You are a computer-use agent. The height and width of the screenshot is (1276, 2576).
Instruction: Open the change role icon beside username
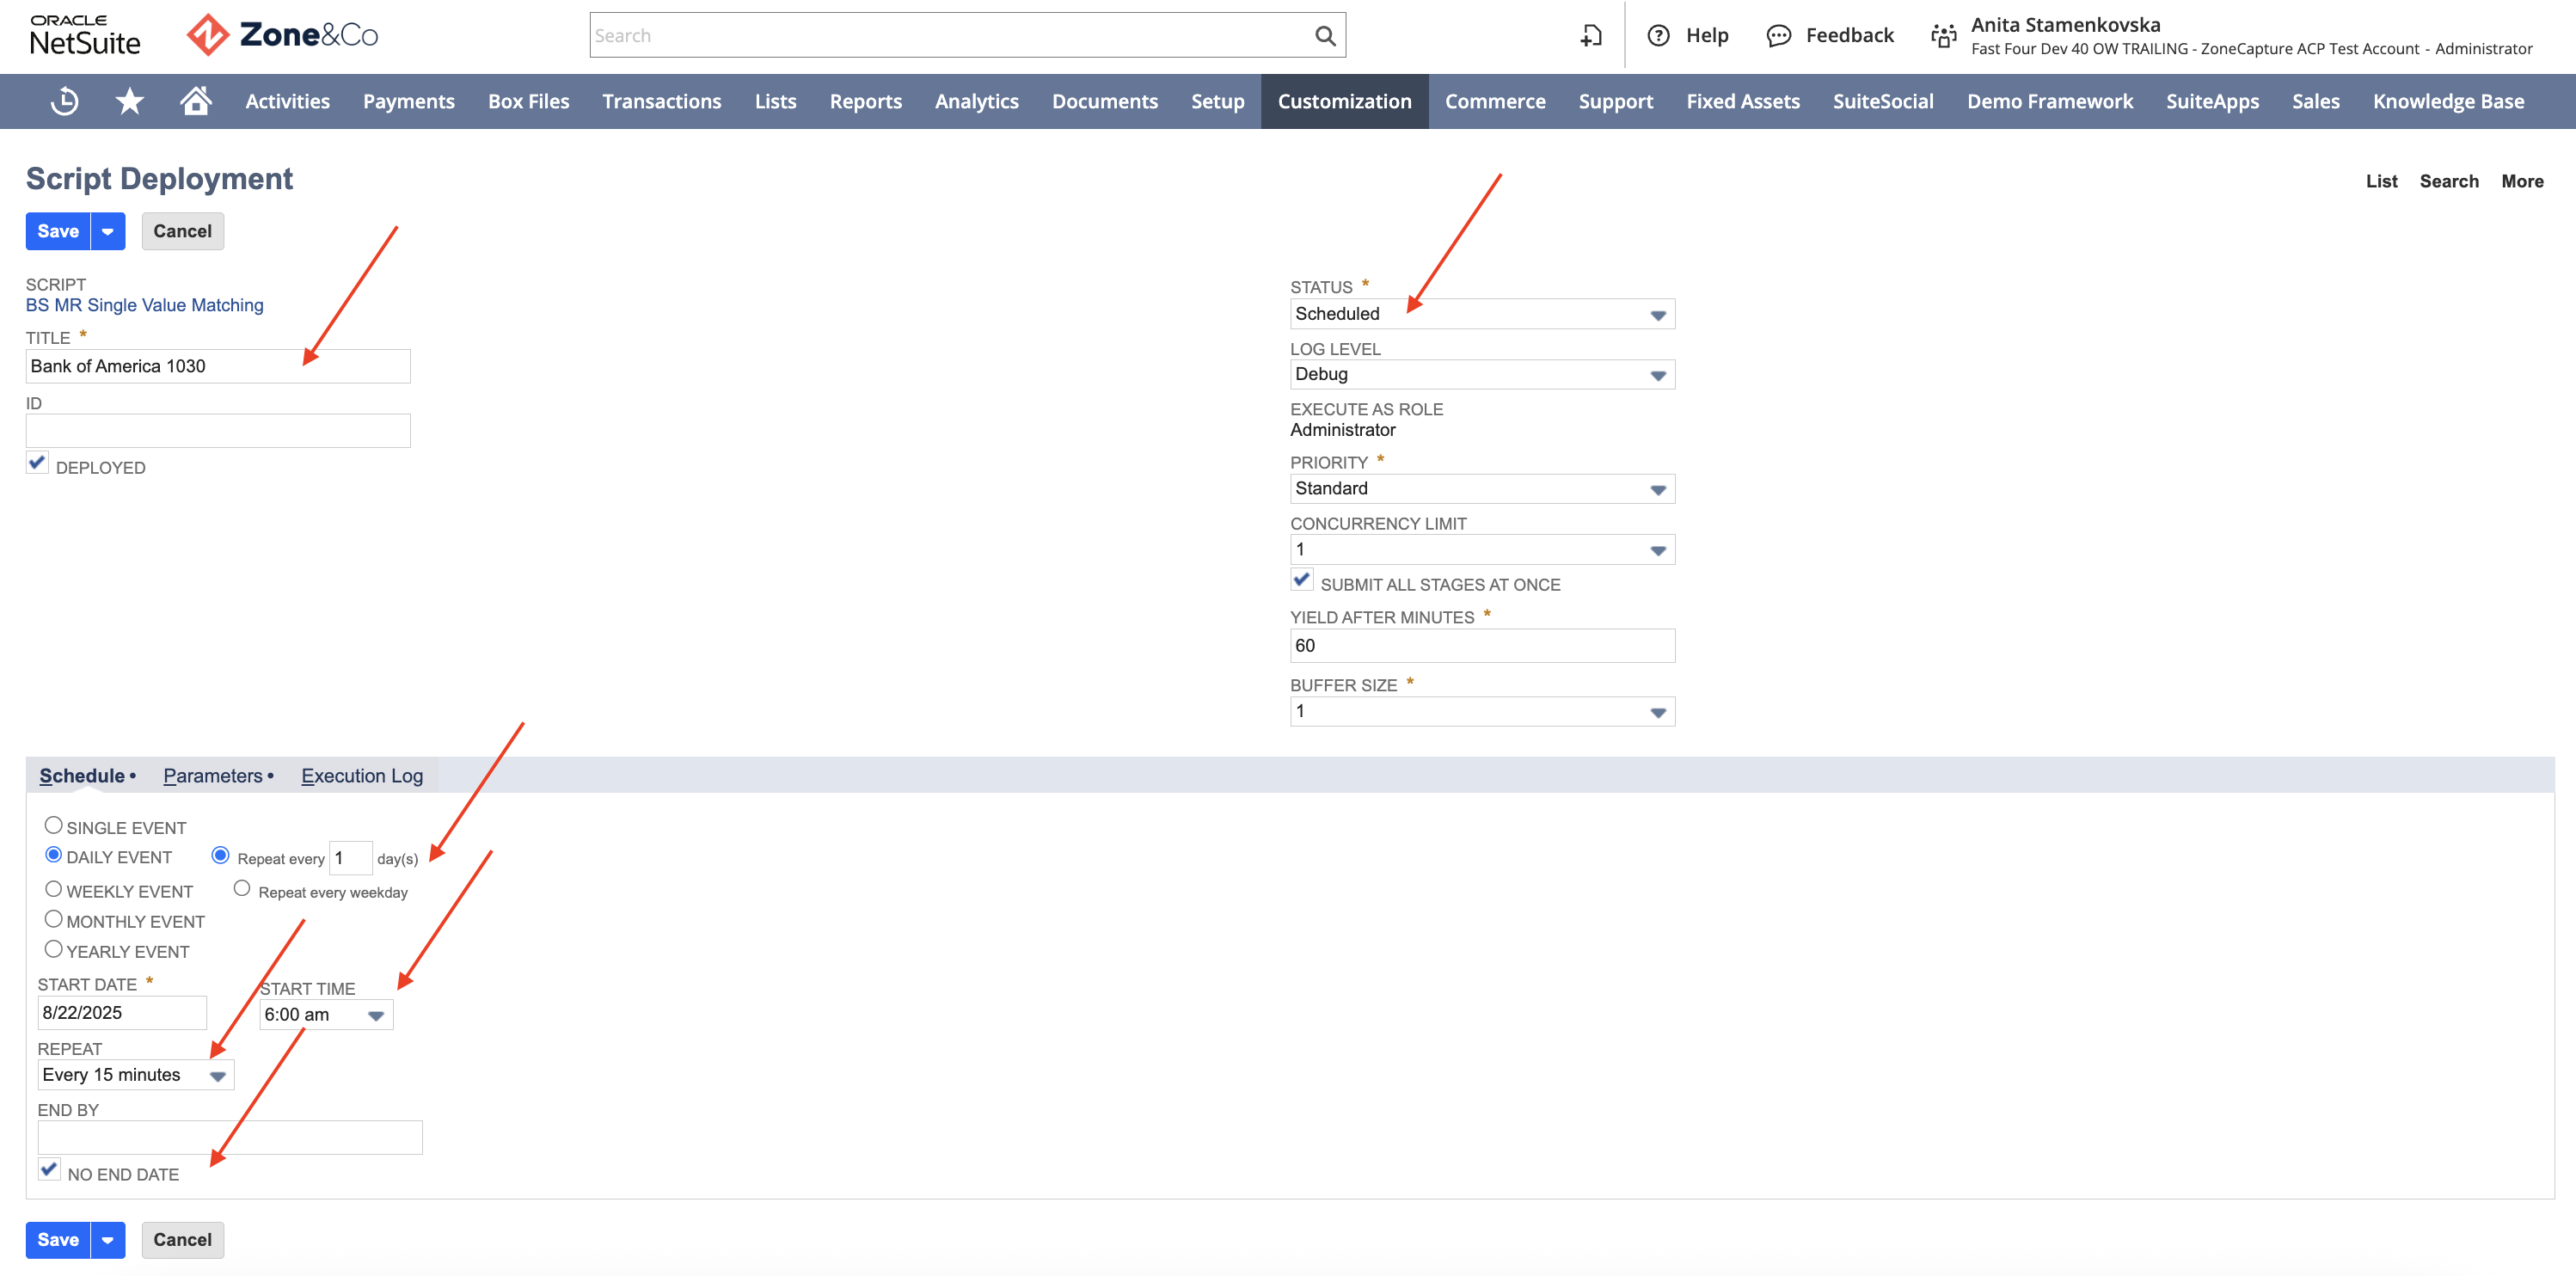coord(1943,36)
